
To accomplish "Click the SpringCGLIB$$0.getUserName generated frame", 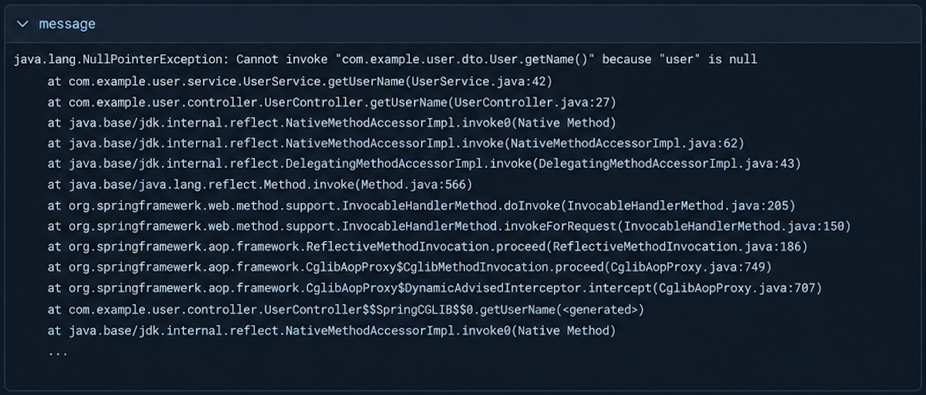I will 346,310.
